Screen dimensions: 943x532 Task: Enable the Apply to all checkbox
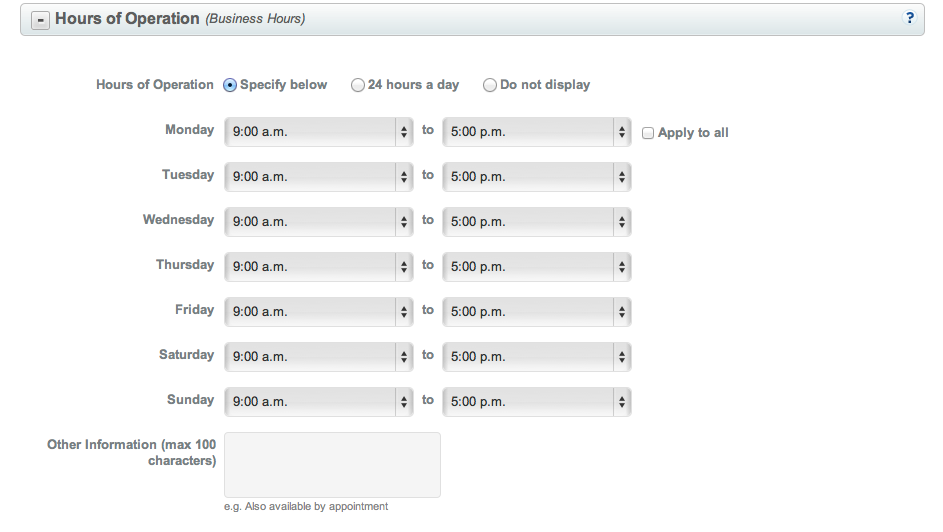click(648, 132)
